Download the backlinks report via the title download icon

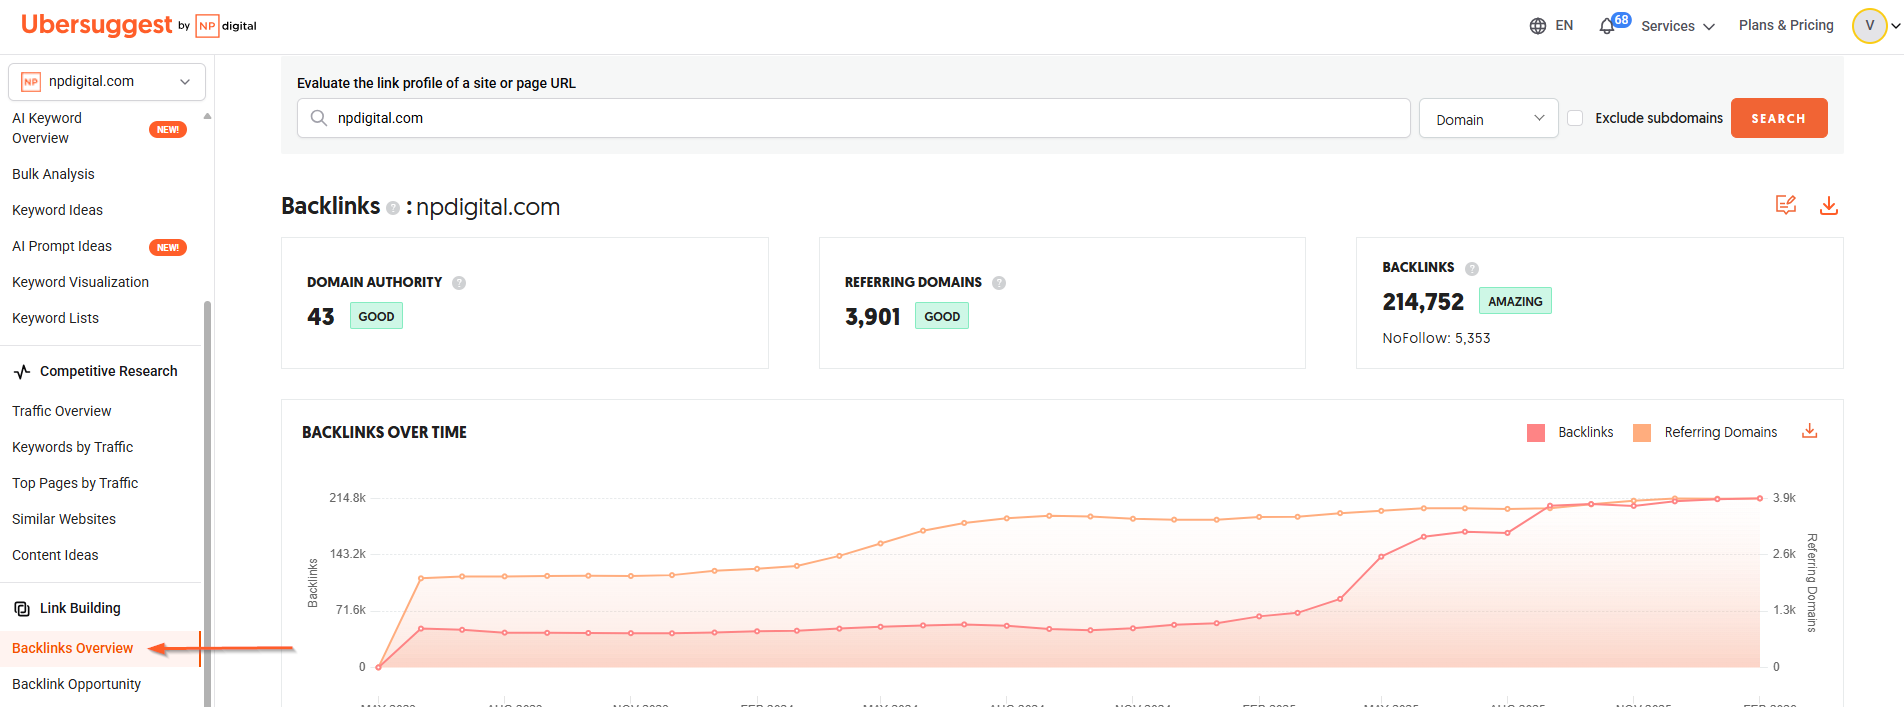(x=1829, y=205)
